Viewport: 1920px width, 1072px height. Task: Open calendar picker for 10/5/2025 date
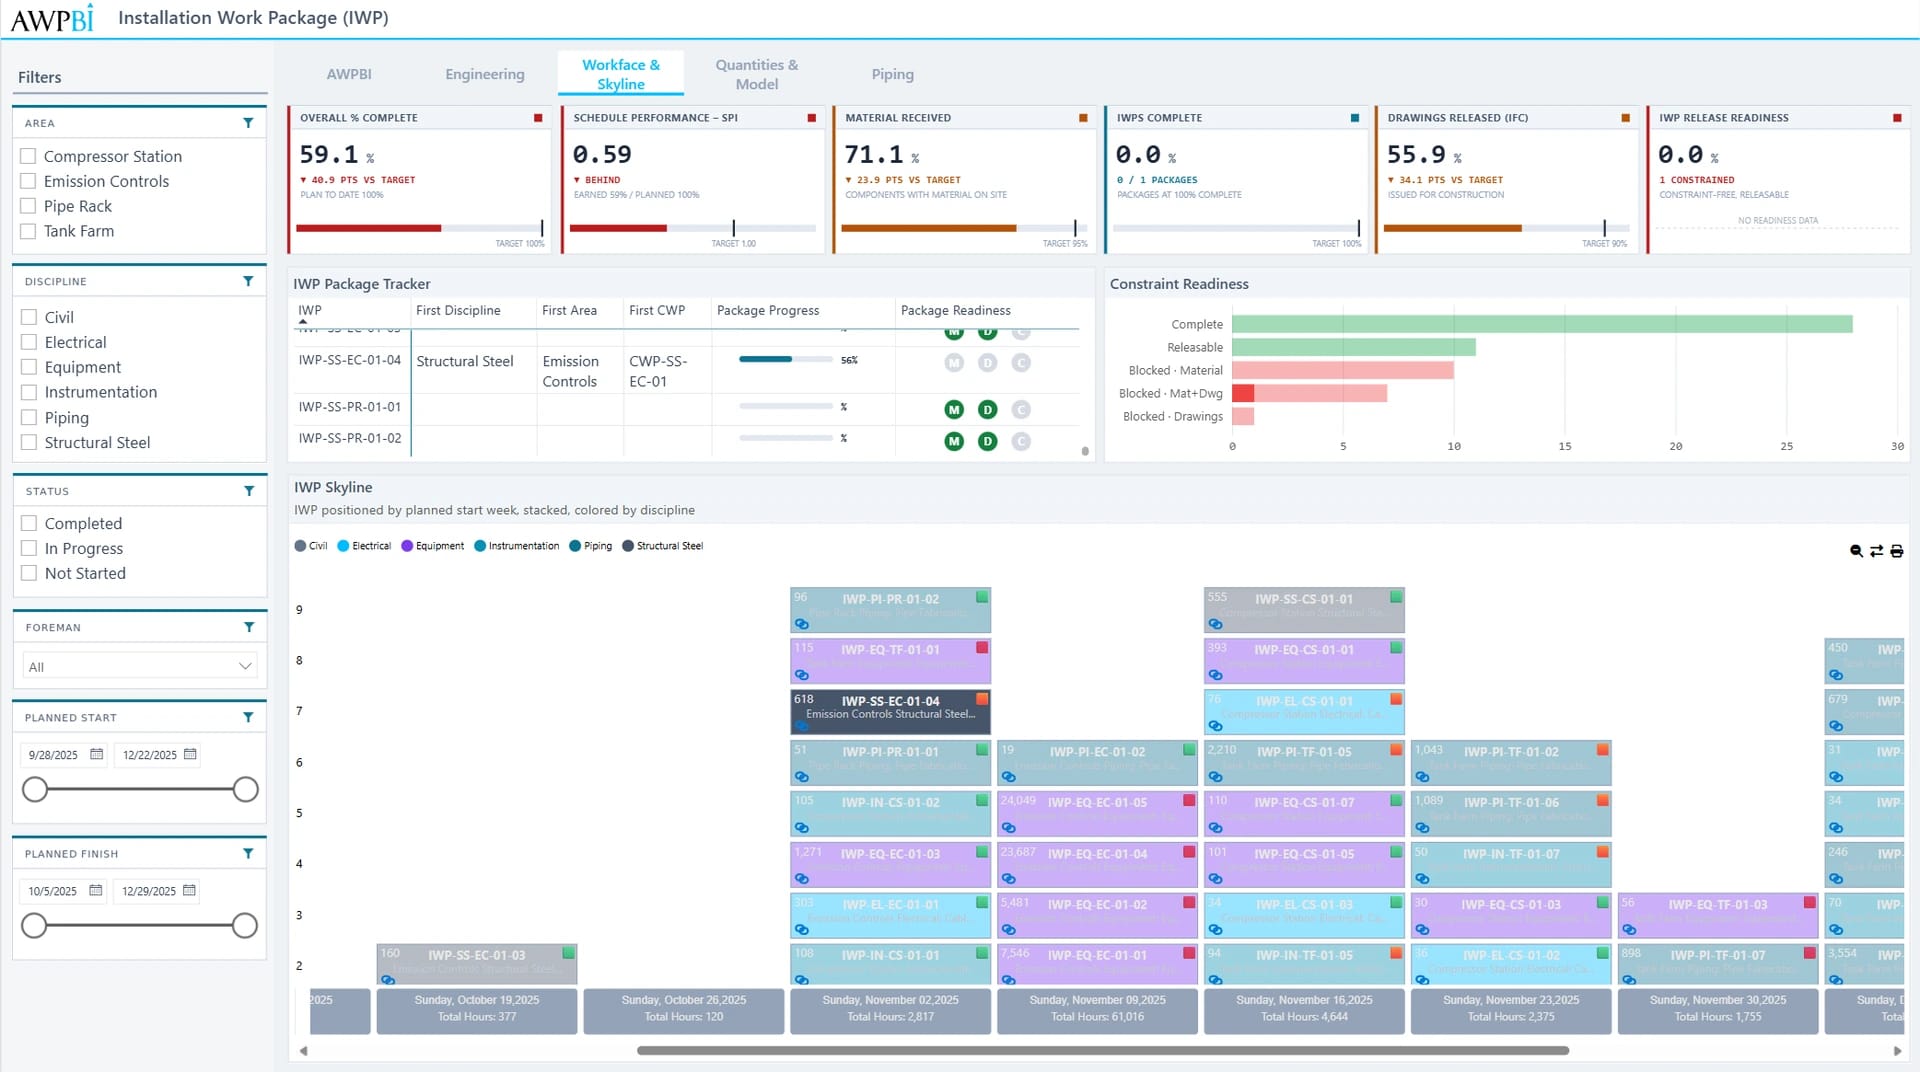[x=96, y=890]
